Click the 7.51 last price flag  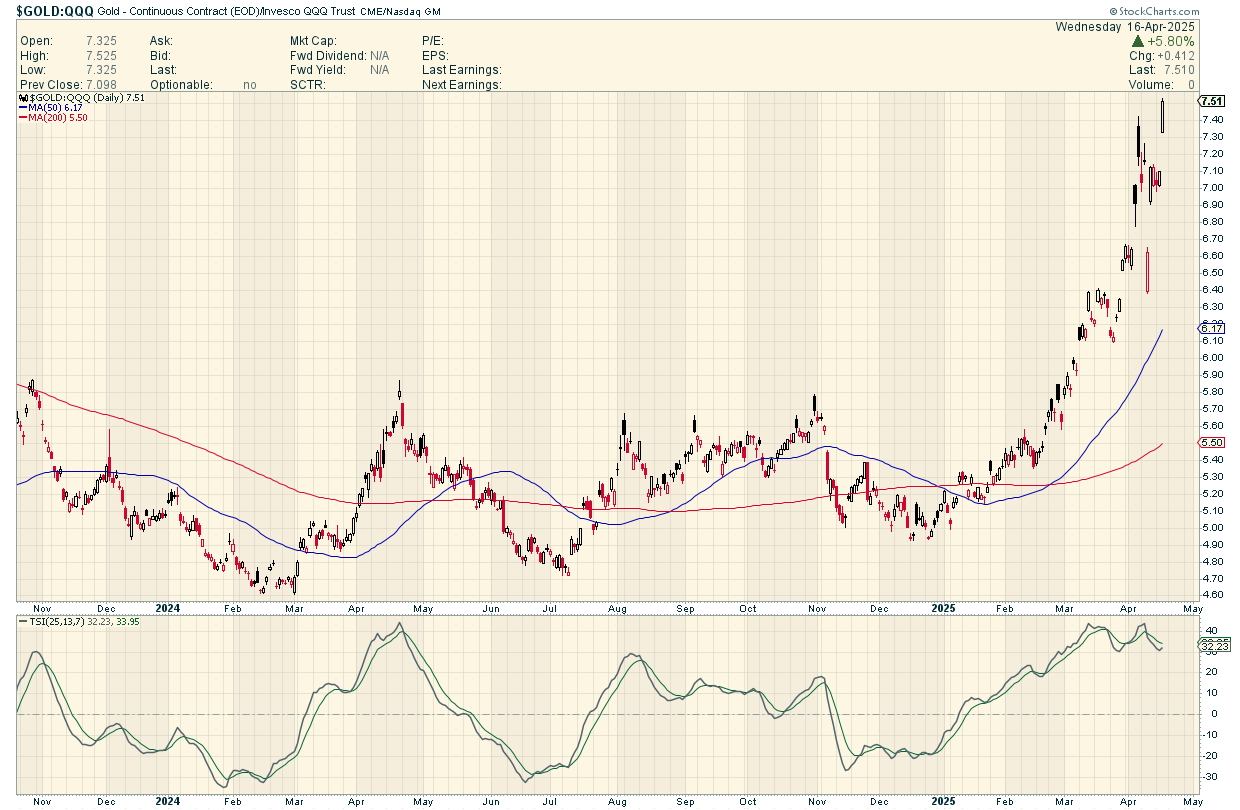pos(1212,101)
